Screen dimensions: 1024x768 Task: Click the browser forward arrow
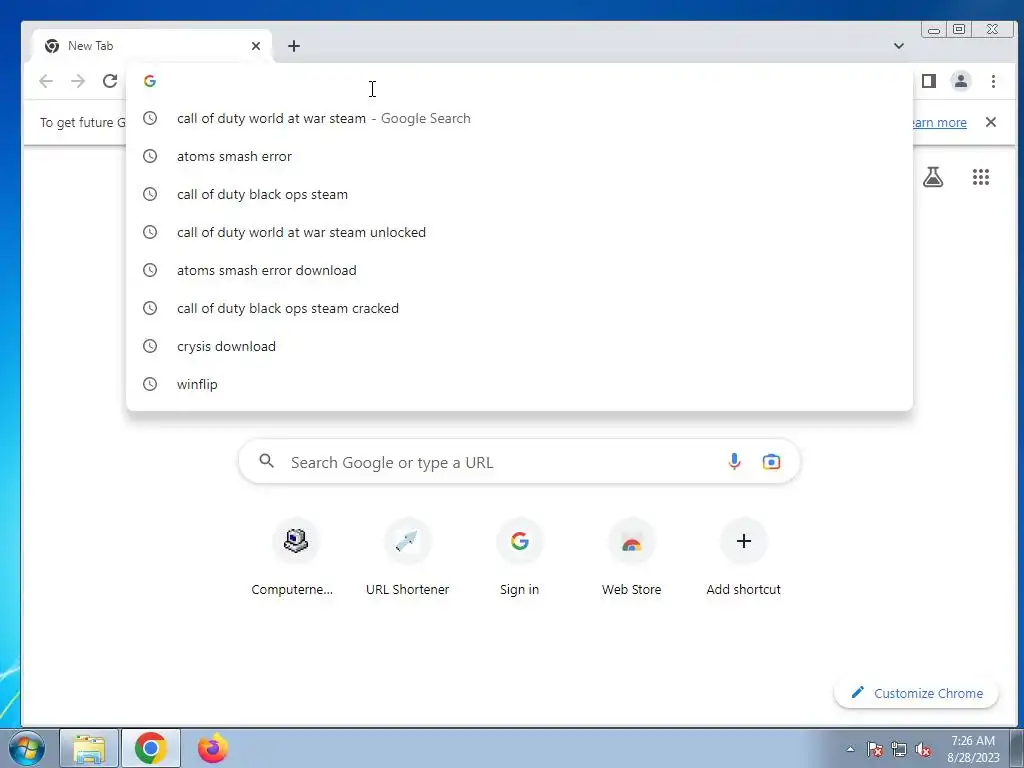78,81
